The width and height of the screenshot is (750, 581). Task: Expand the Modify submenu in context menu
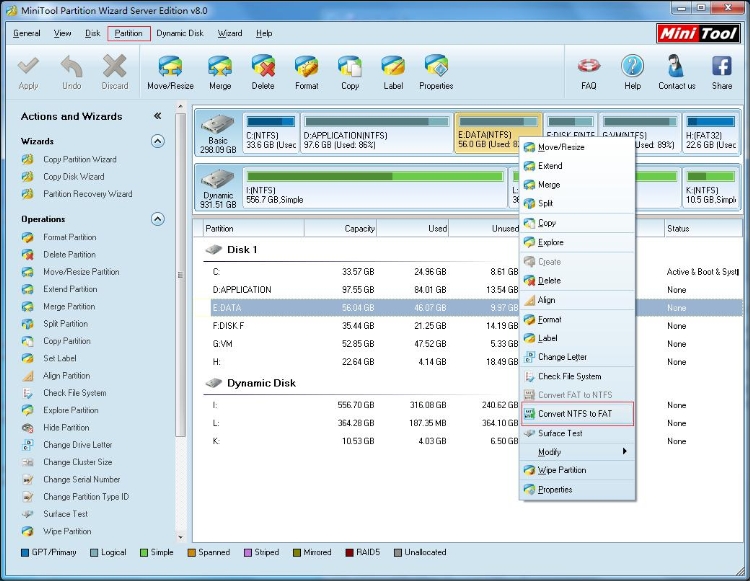pos(577,452)
